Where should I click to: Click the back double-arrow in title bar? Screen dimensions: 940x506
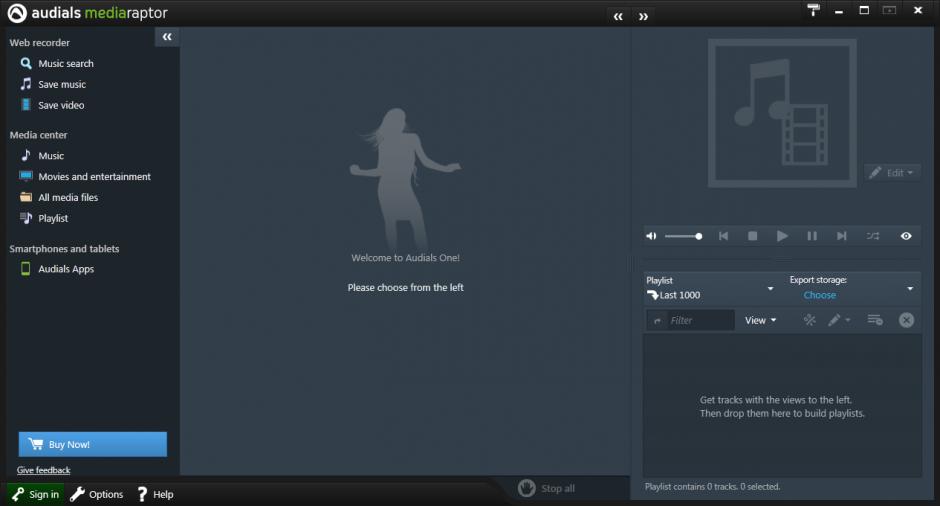618,17
